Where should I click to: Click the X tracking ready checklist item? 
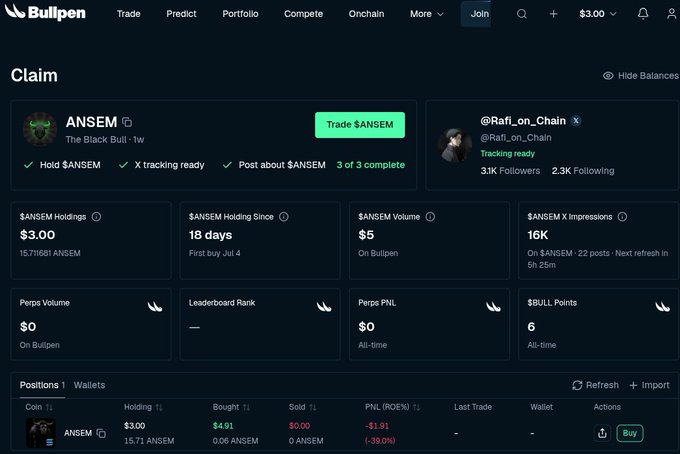point(161,165)
